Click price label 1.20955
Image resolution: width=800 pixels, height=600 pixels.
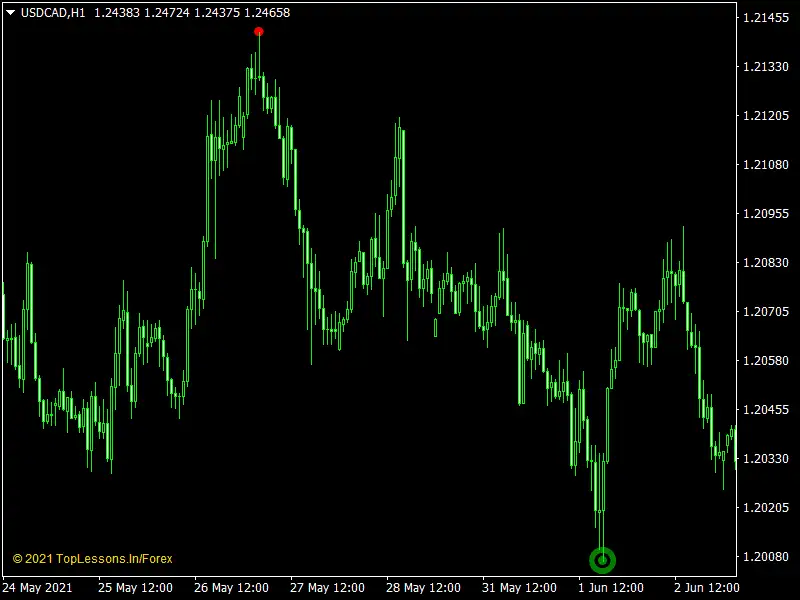pyautogui.click(x=766, y=214)
